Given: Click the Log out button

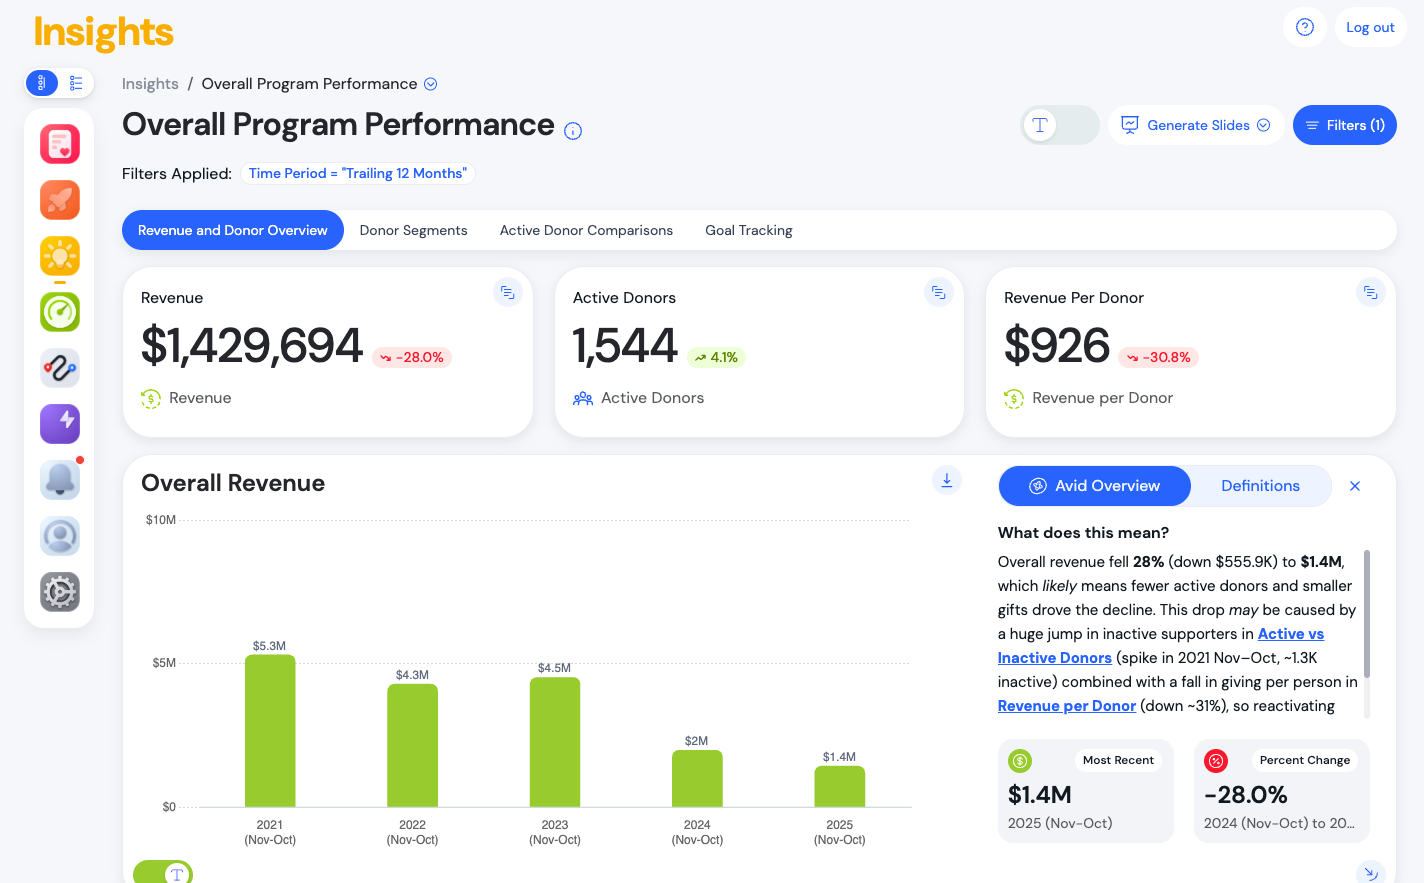Looking at the screenshot, I should [x=1370, y=27].
